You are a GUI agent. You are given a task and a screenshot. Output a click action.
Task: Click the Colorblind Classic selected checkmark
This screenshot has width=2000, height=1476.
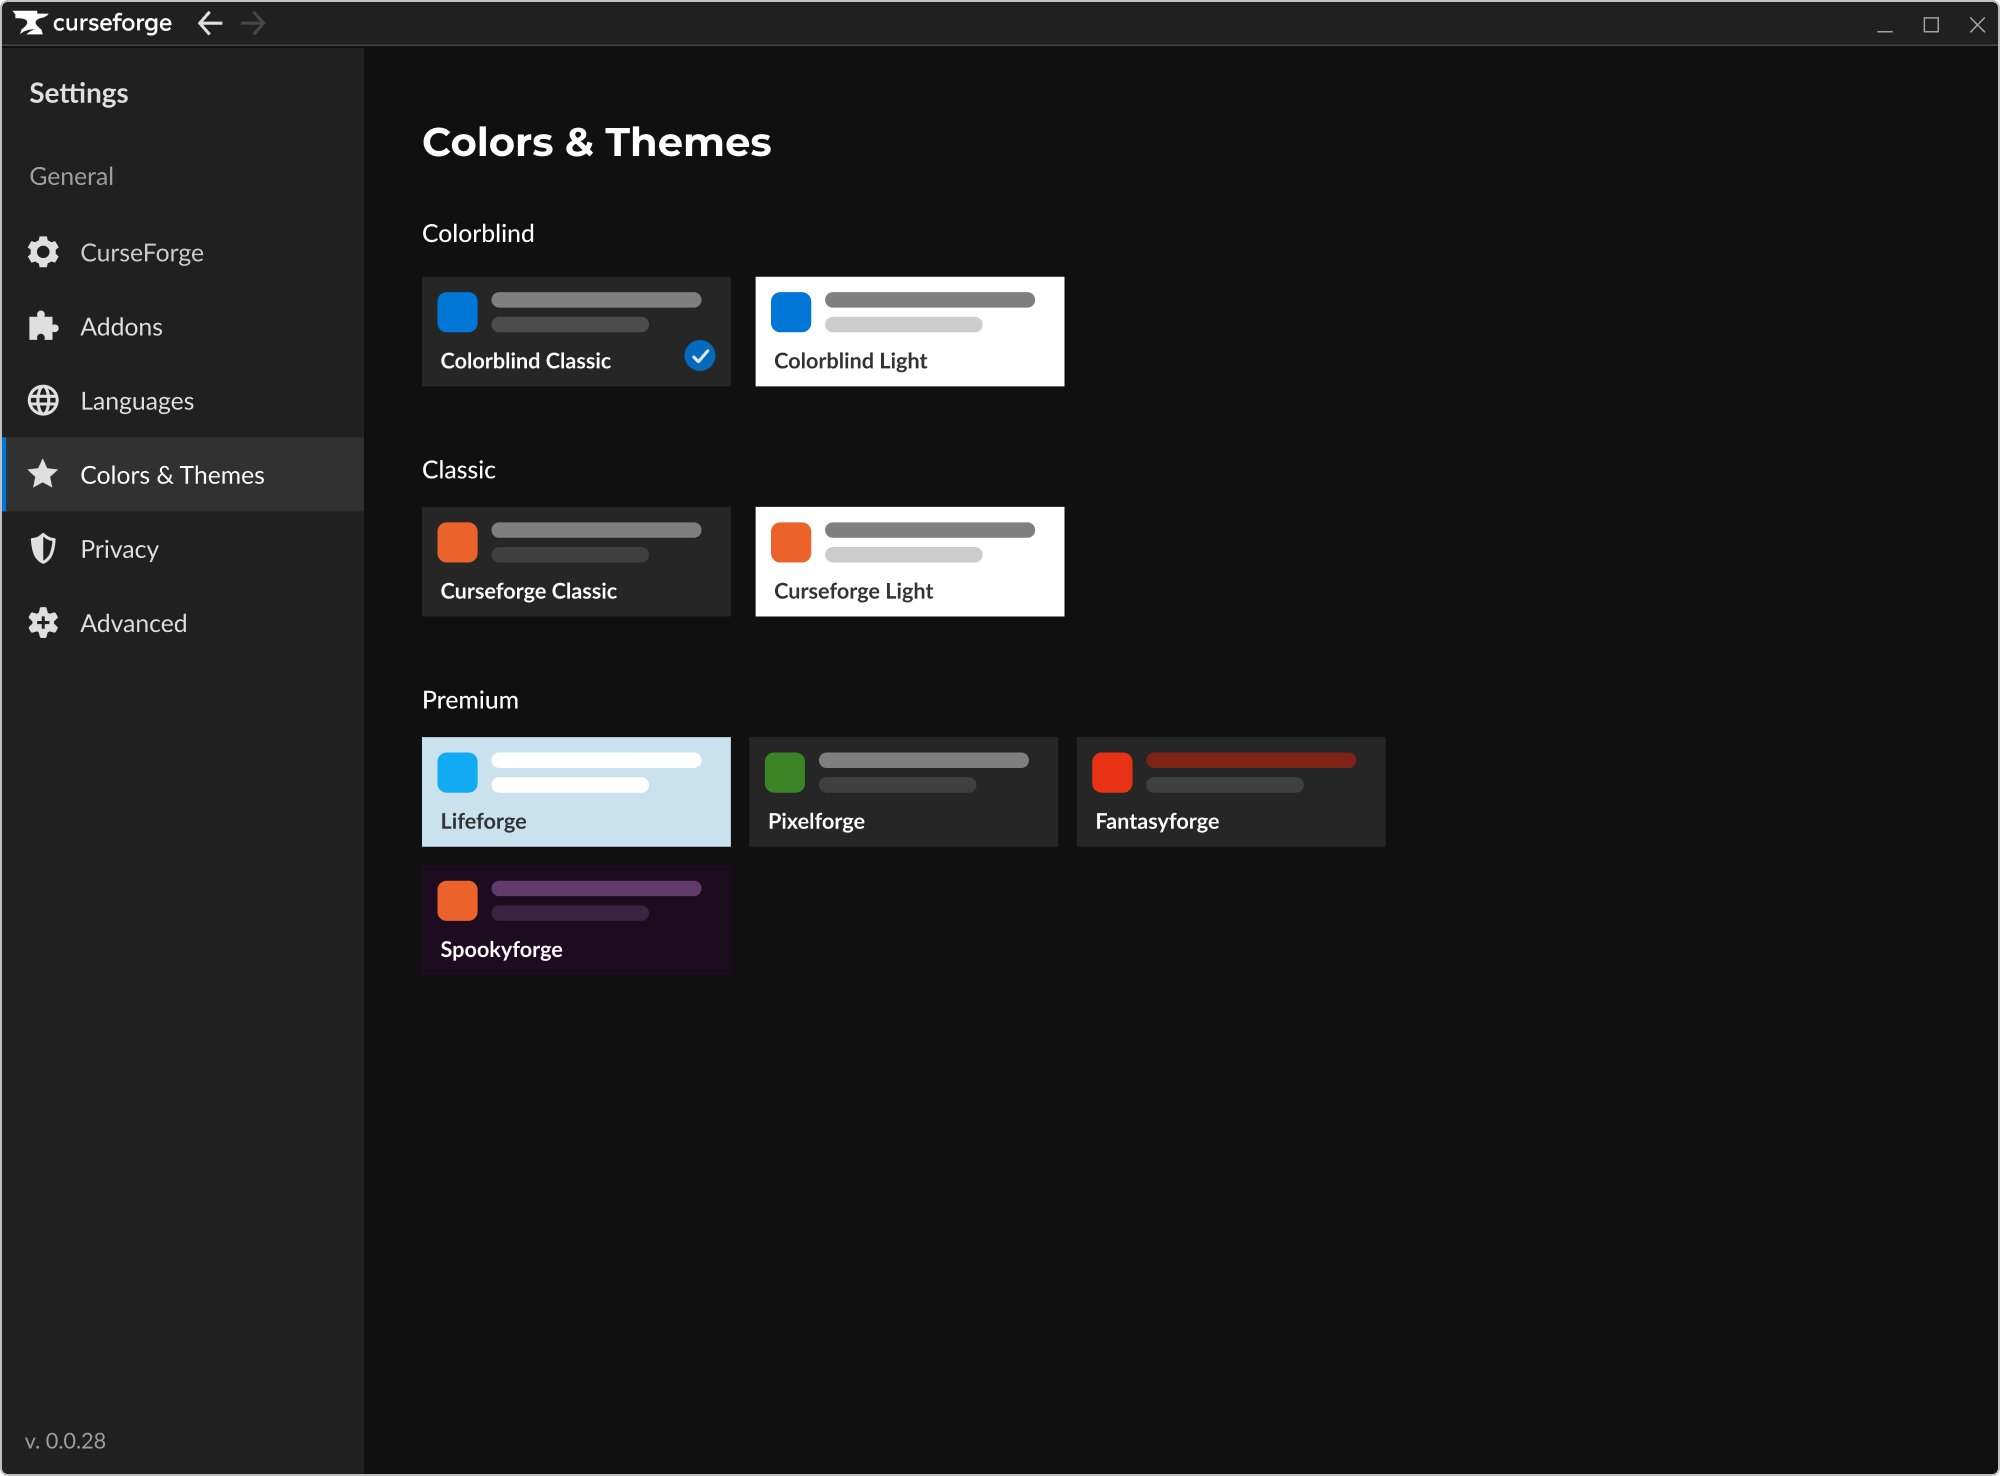click(x=699, y=355)
